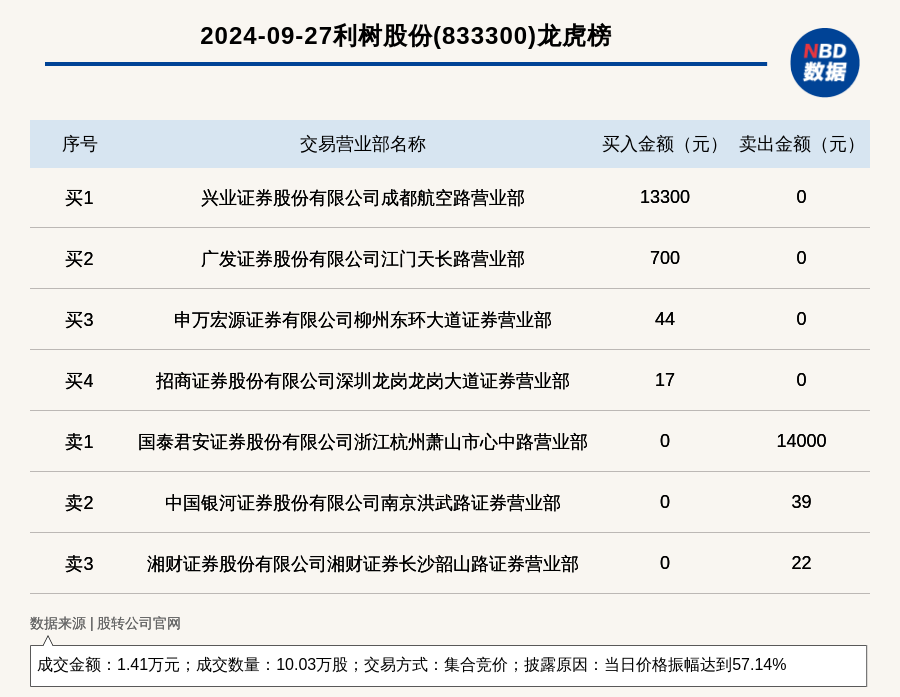This screenshot has height=697, width=900.
Task: Click 湘财证券股份有限公司湘财证券长沙韶山路证券营业部
Action: point(363,563)
